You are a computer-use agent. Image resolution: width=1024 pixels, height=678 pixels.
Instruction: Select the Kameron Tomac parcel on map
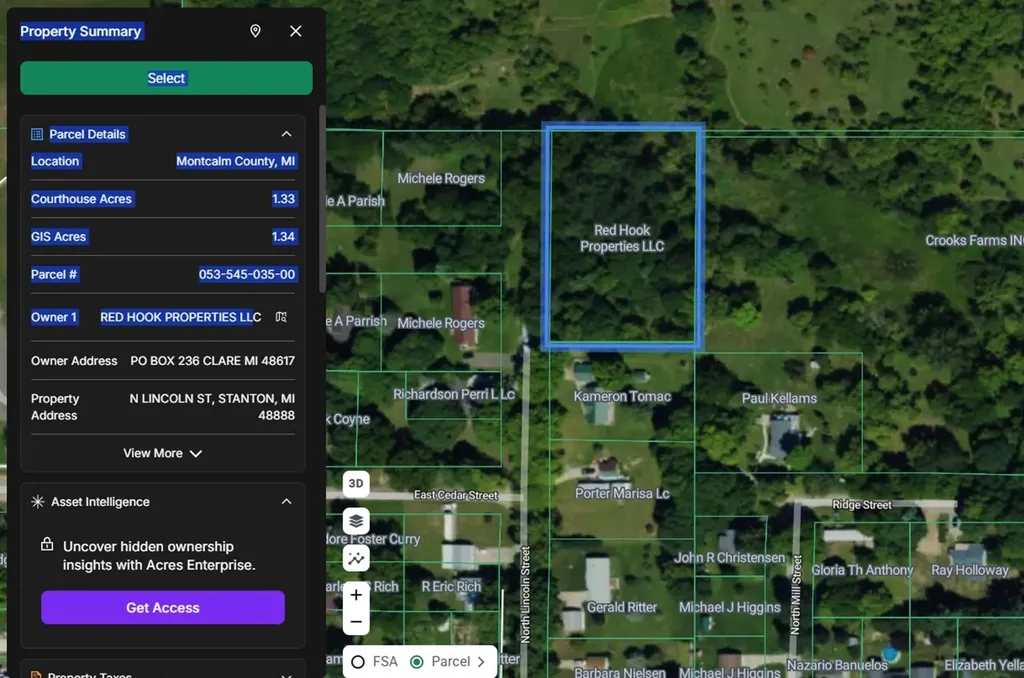click(x=622, y=396)
